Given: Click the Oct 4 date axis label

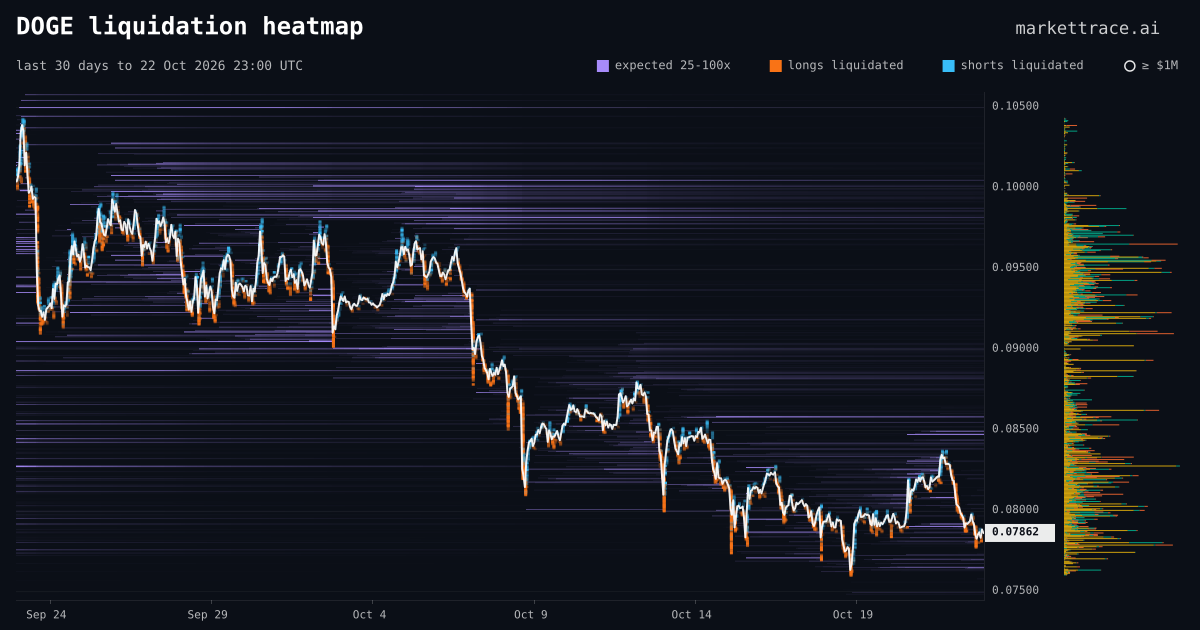Looking at the screenshot, I should tap(369, 614).
